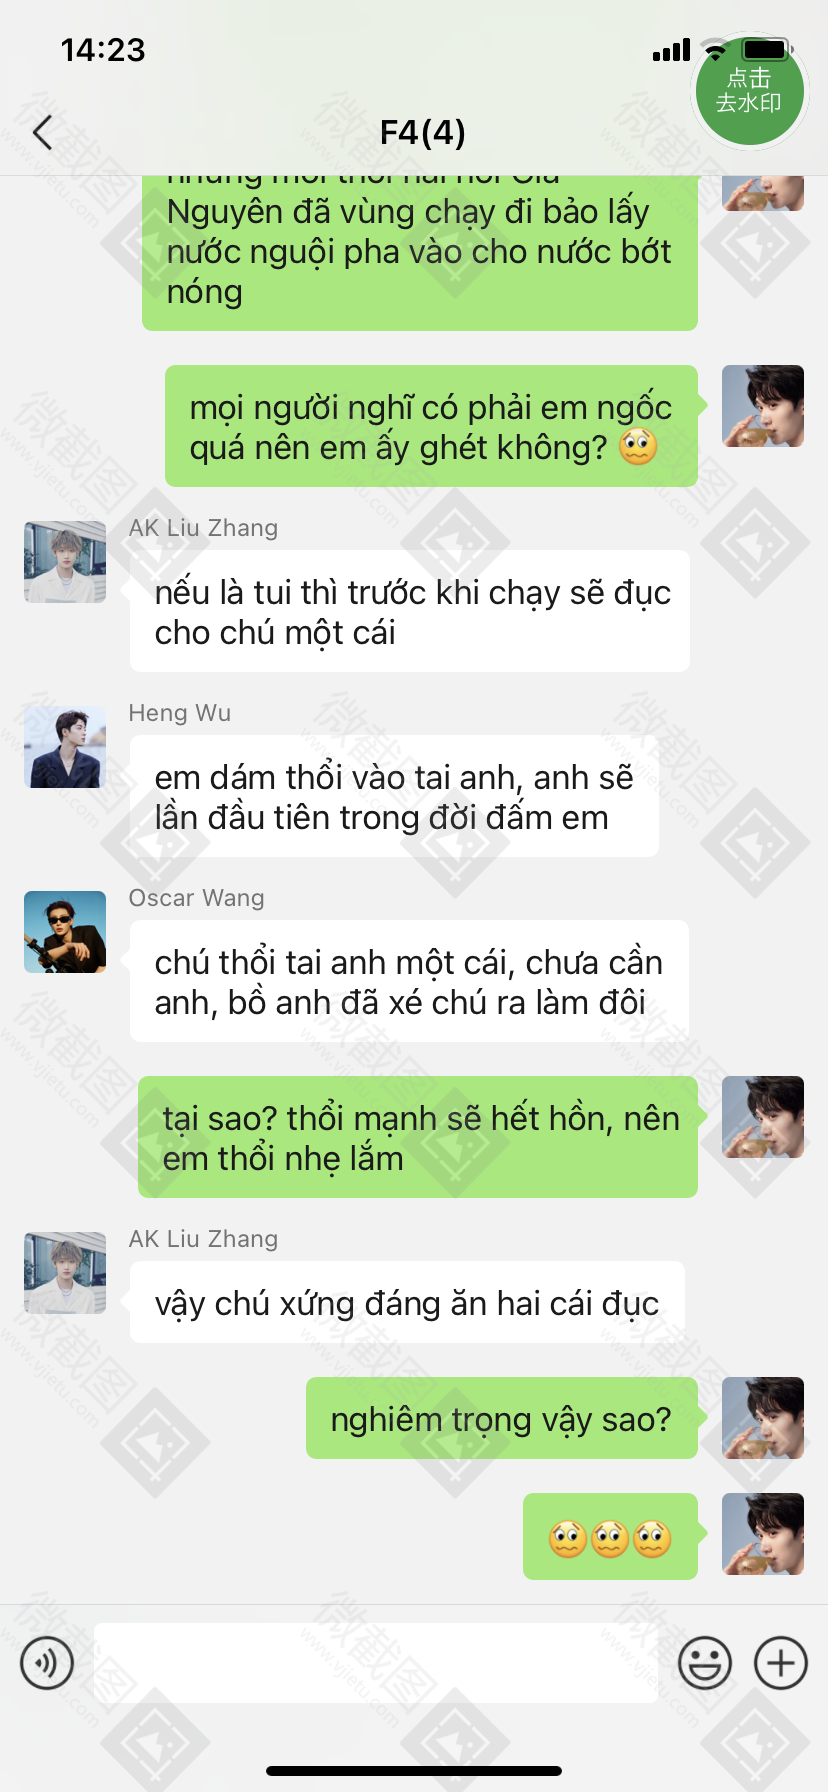Select green message 'mọi người nghĩ có phải em ngốc'

(431, 426)
